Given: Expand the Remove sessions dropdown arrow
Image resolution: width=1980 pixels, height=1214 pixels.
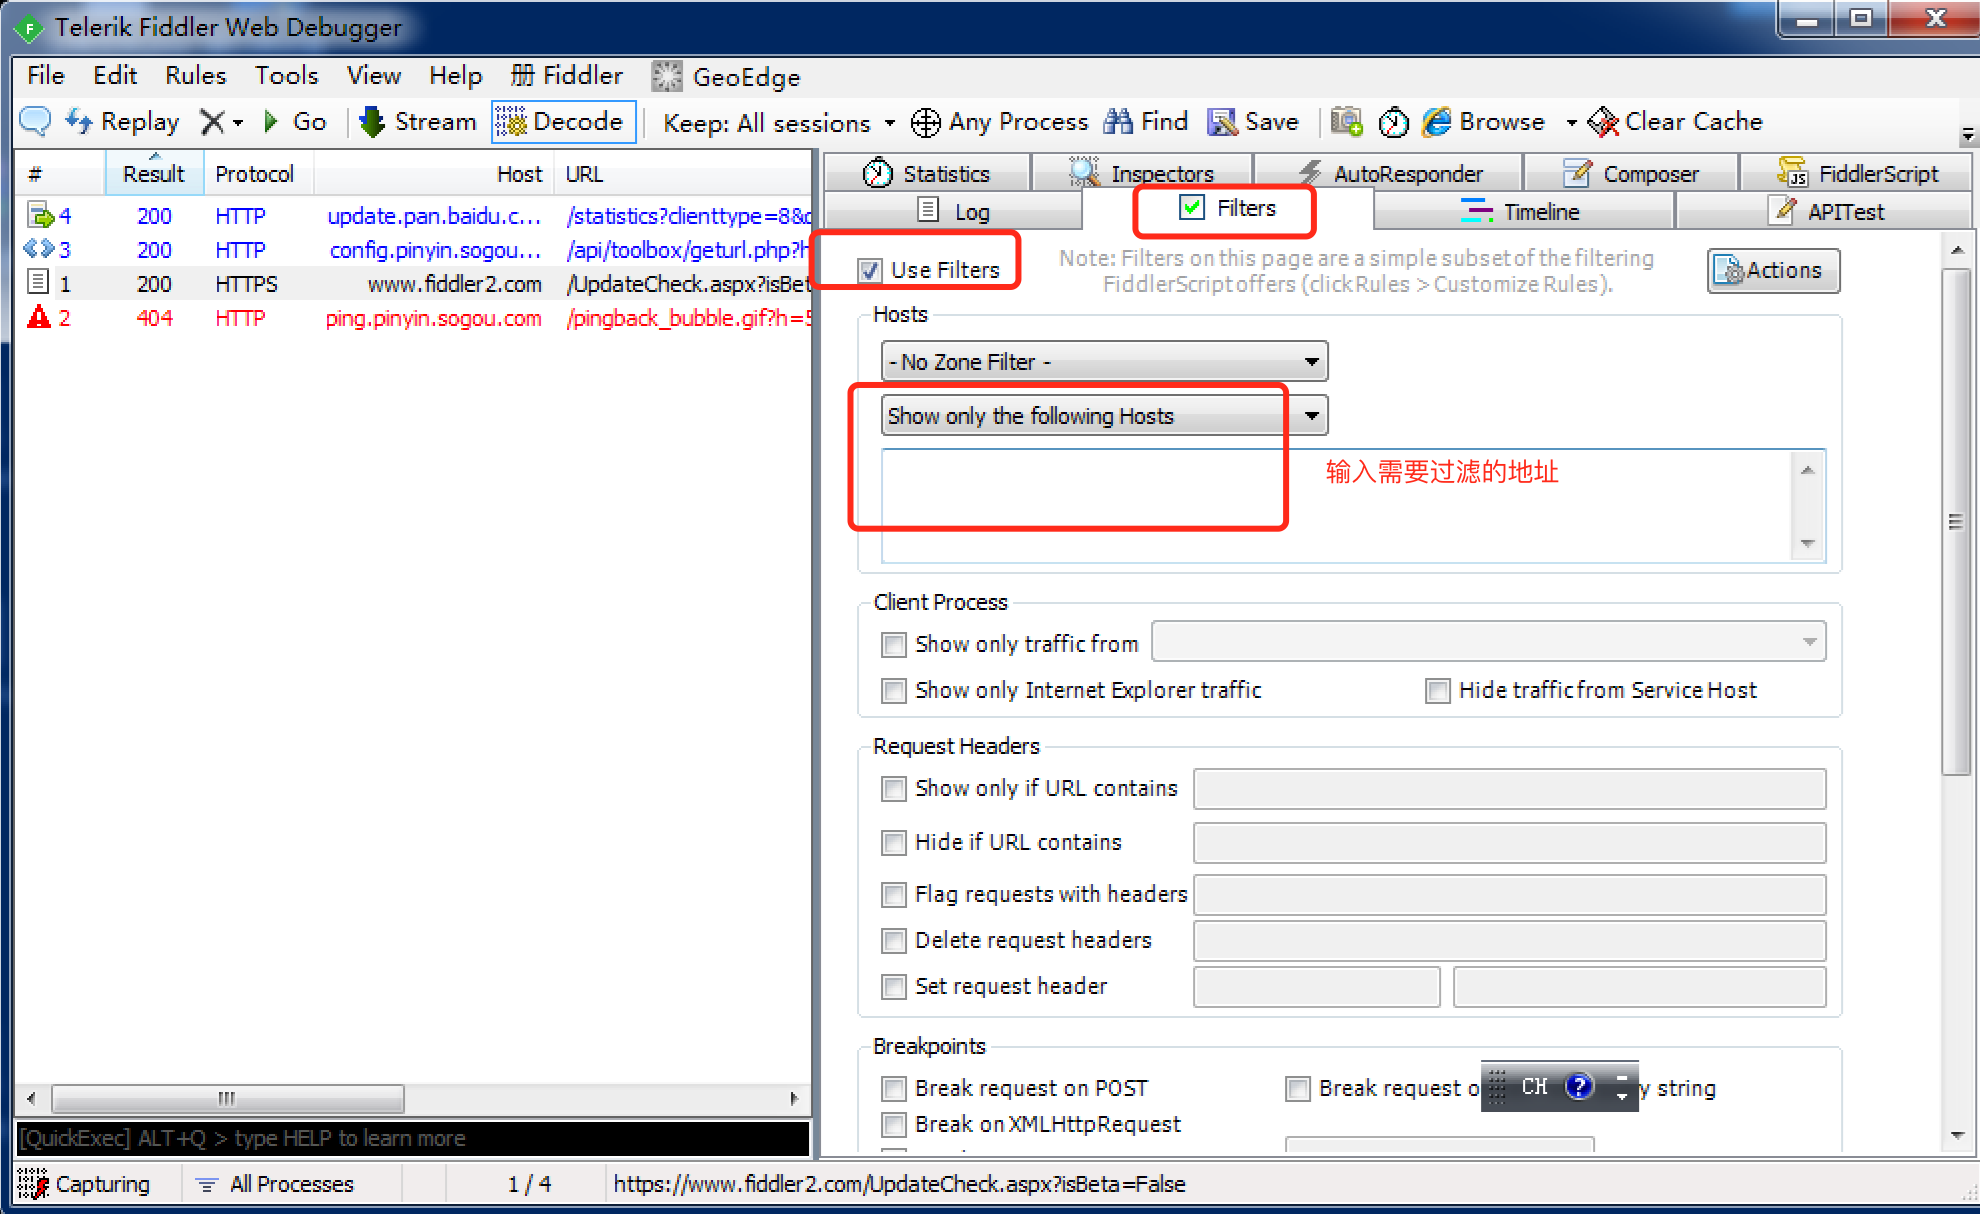Looking at the screenshot, I should (238, 123).
